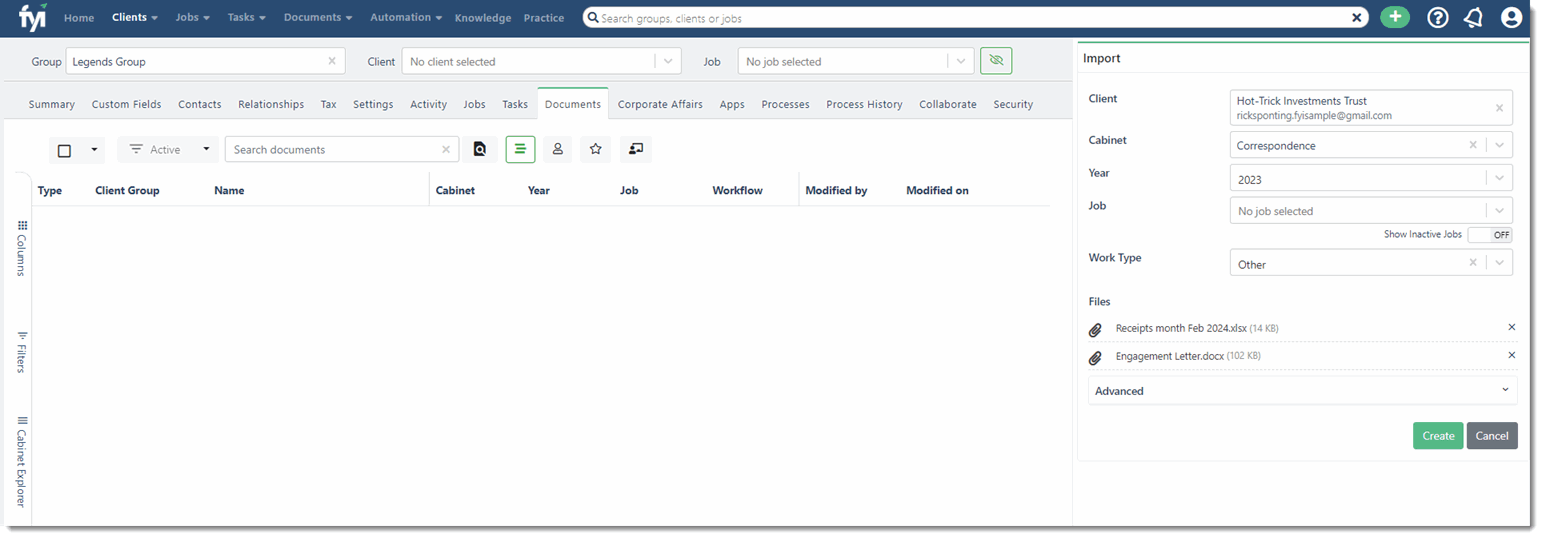Viewport: 1542px width, 538px height.
Task: Toggle the green hidden eye button
Action: [x=995, y=61]
